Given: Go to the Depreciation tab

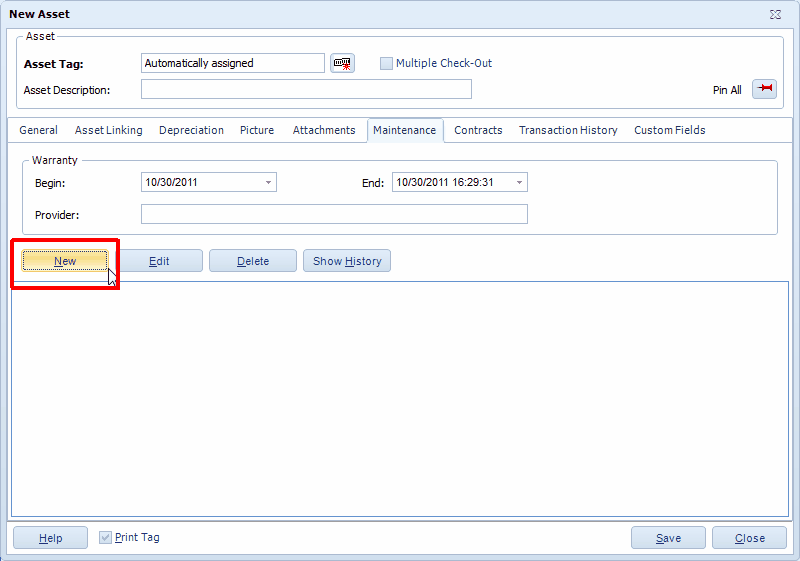Looking at the screenshot, I should tap(191, 130).
